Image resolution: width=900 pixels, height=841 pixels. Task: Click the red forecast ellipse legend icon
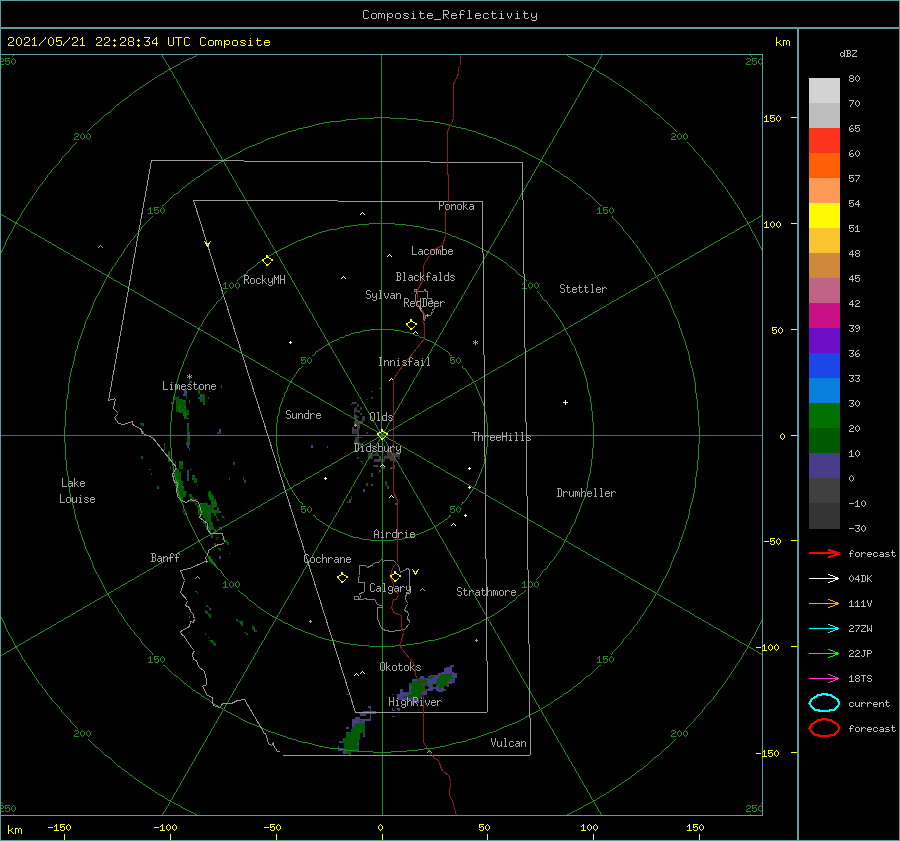(x=824, y=728)
